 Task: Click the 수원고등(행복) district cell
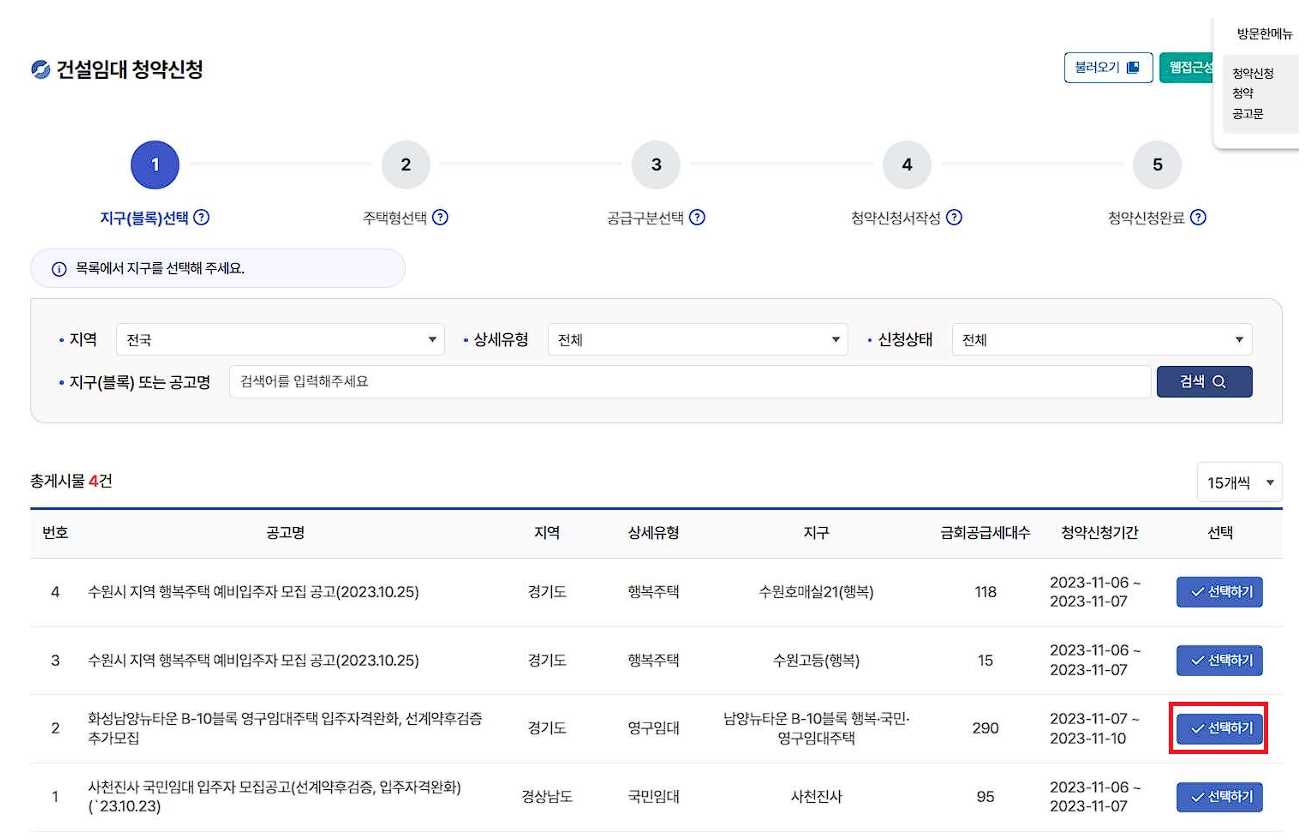(x=816, y=660)
